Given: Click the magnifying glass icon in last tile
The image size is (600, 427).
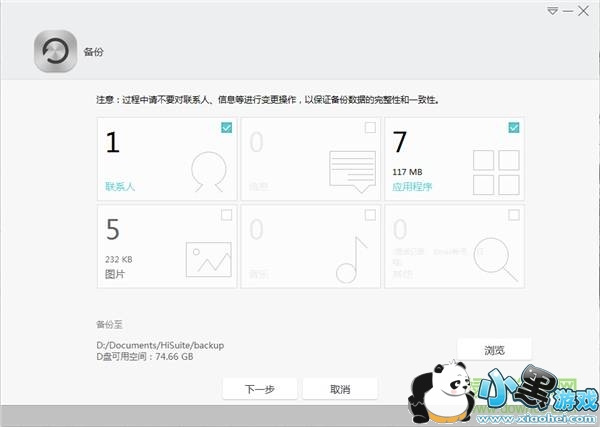Looking at the screenshot, I should pos(496,259).
